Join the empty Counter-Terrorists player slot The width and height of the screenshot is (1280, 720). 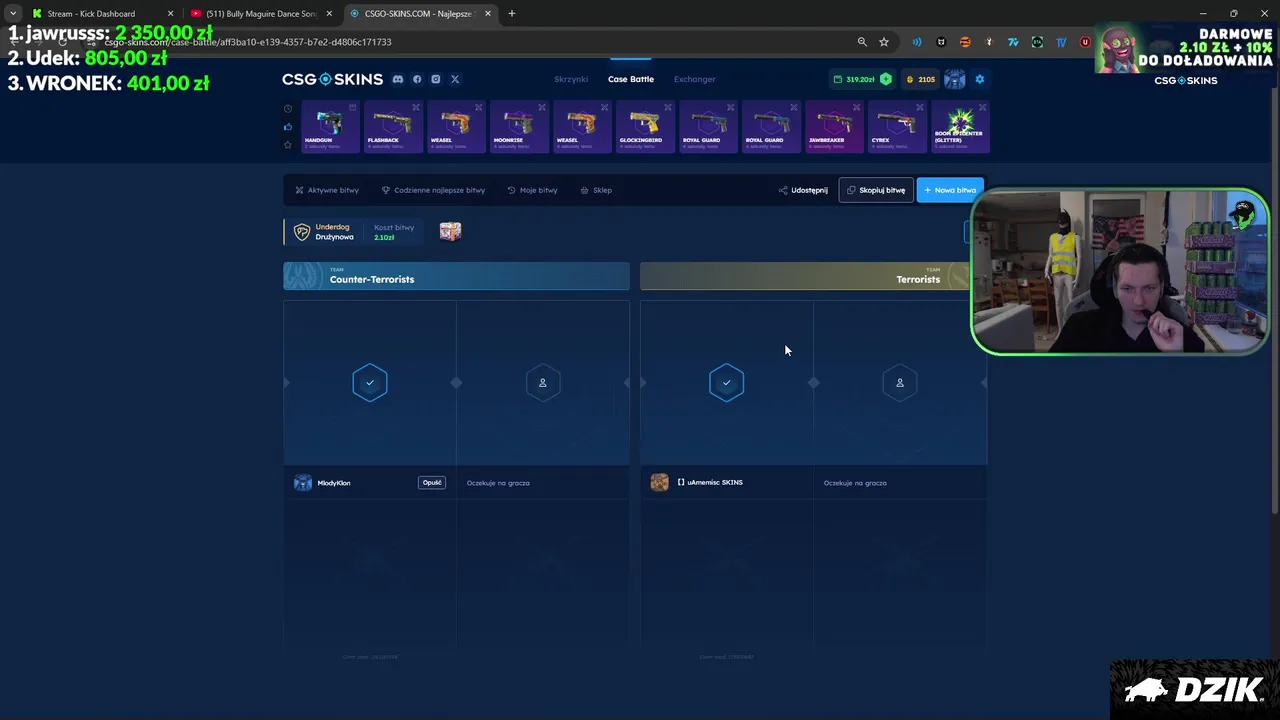(543, 383)
